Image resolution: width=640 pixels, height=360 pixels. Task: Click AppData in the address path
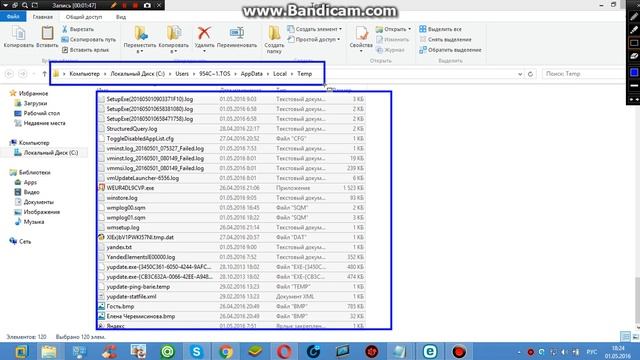tap(251, 74)
